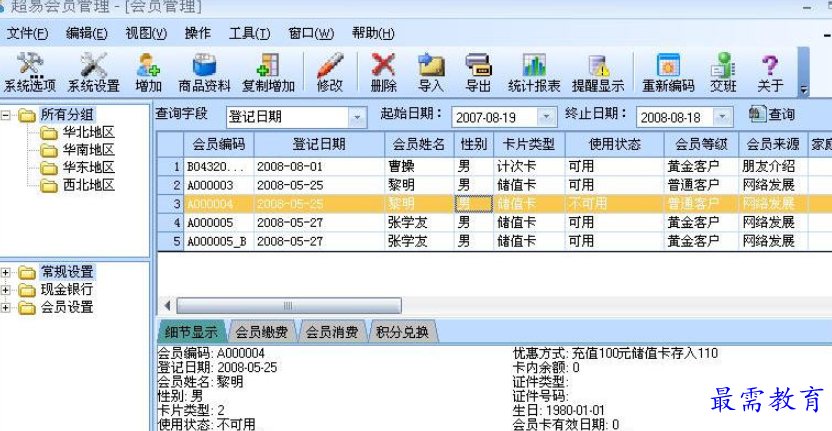Screen dimensions: 832x431
Task: Open the 编辑(E) menu
Action: (86, 33)
